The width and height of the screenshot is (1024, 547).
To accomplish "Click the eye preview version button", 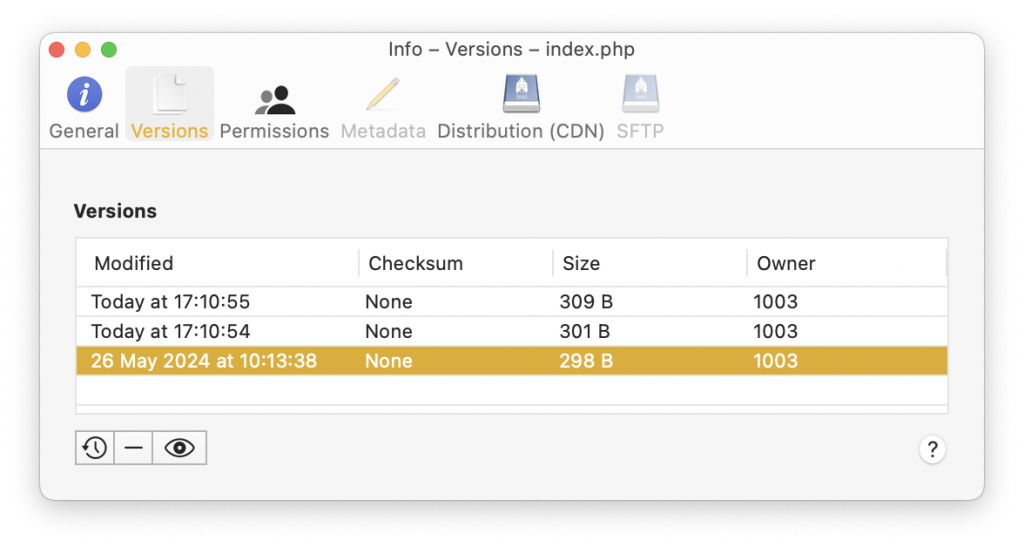I will [x=180, y=448].
